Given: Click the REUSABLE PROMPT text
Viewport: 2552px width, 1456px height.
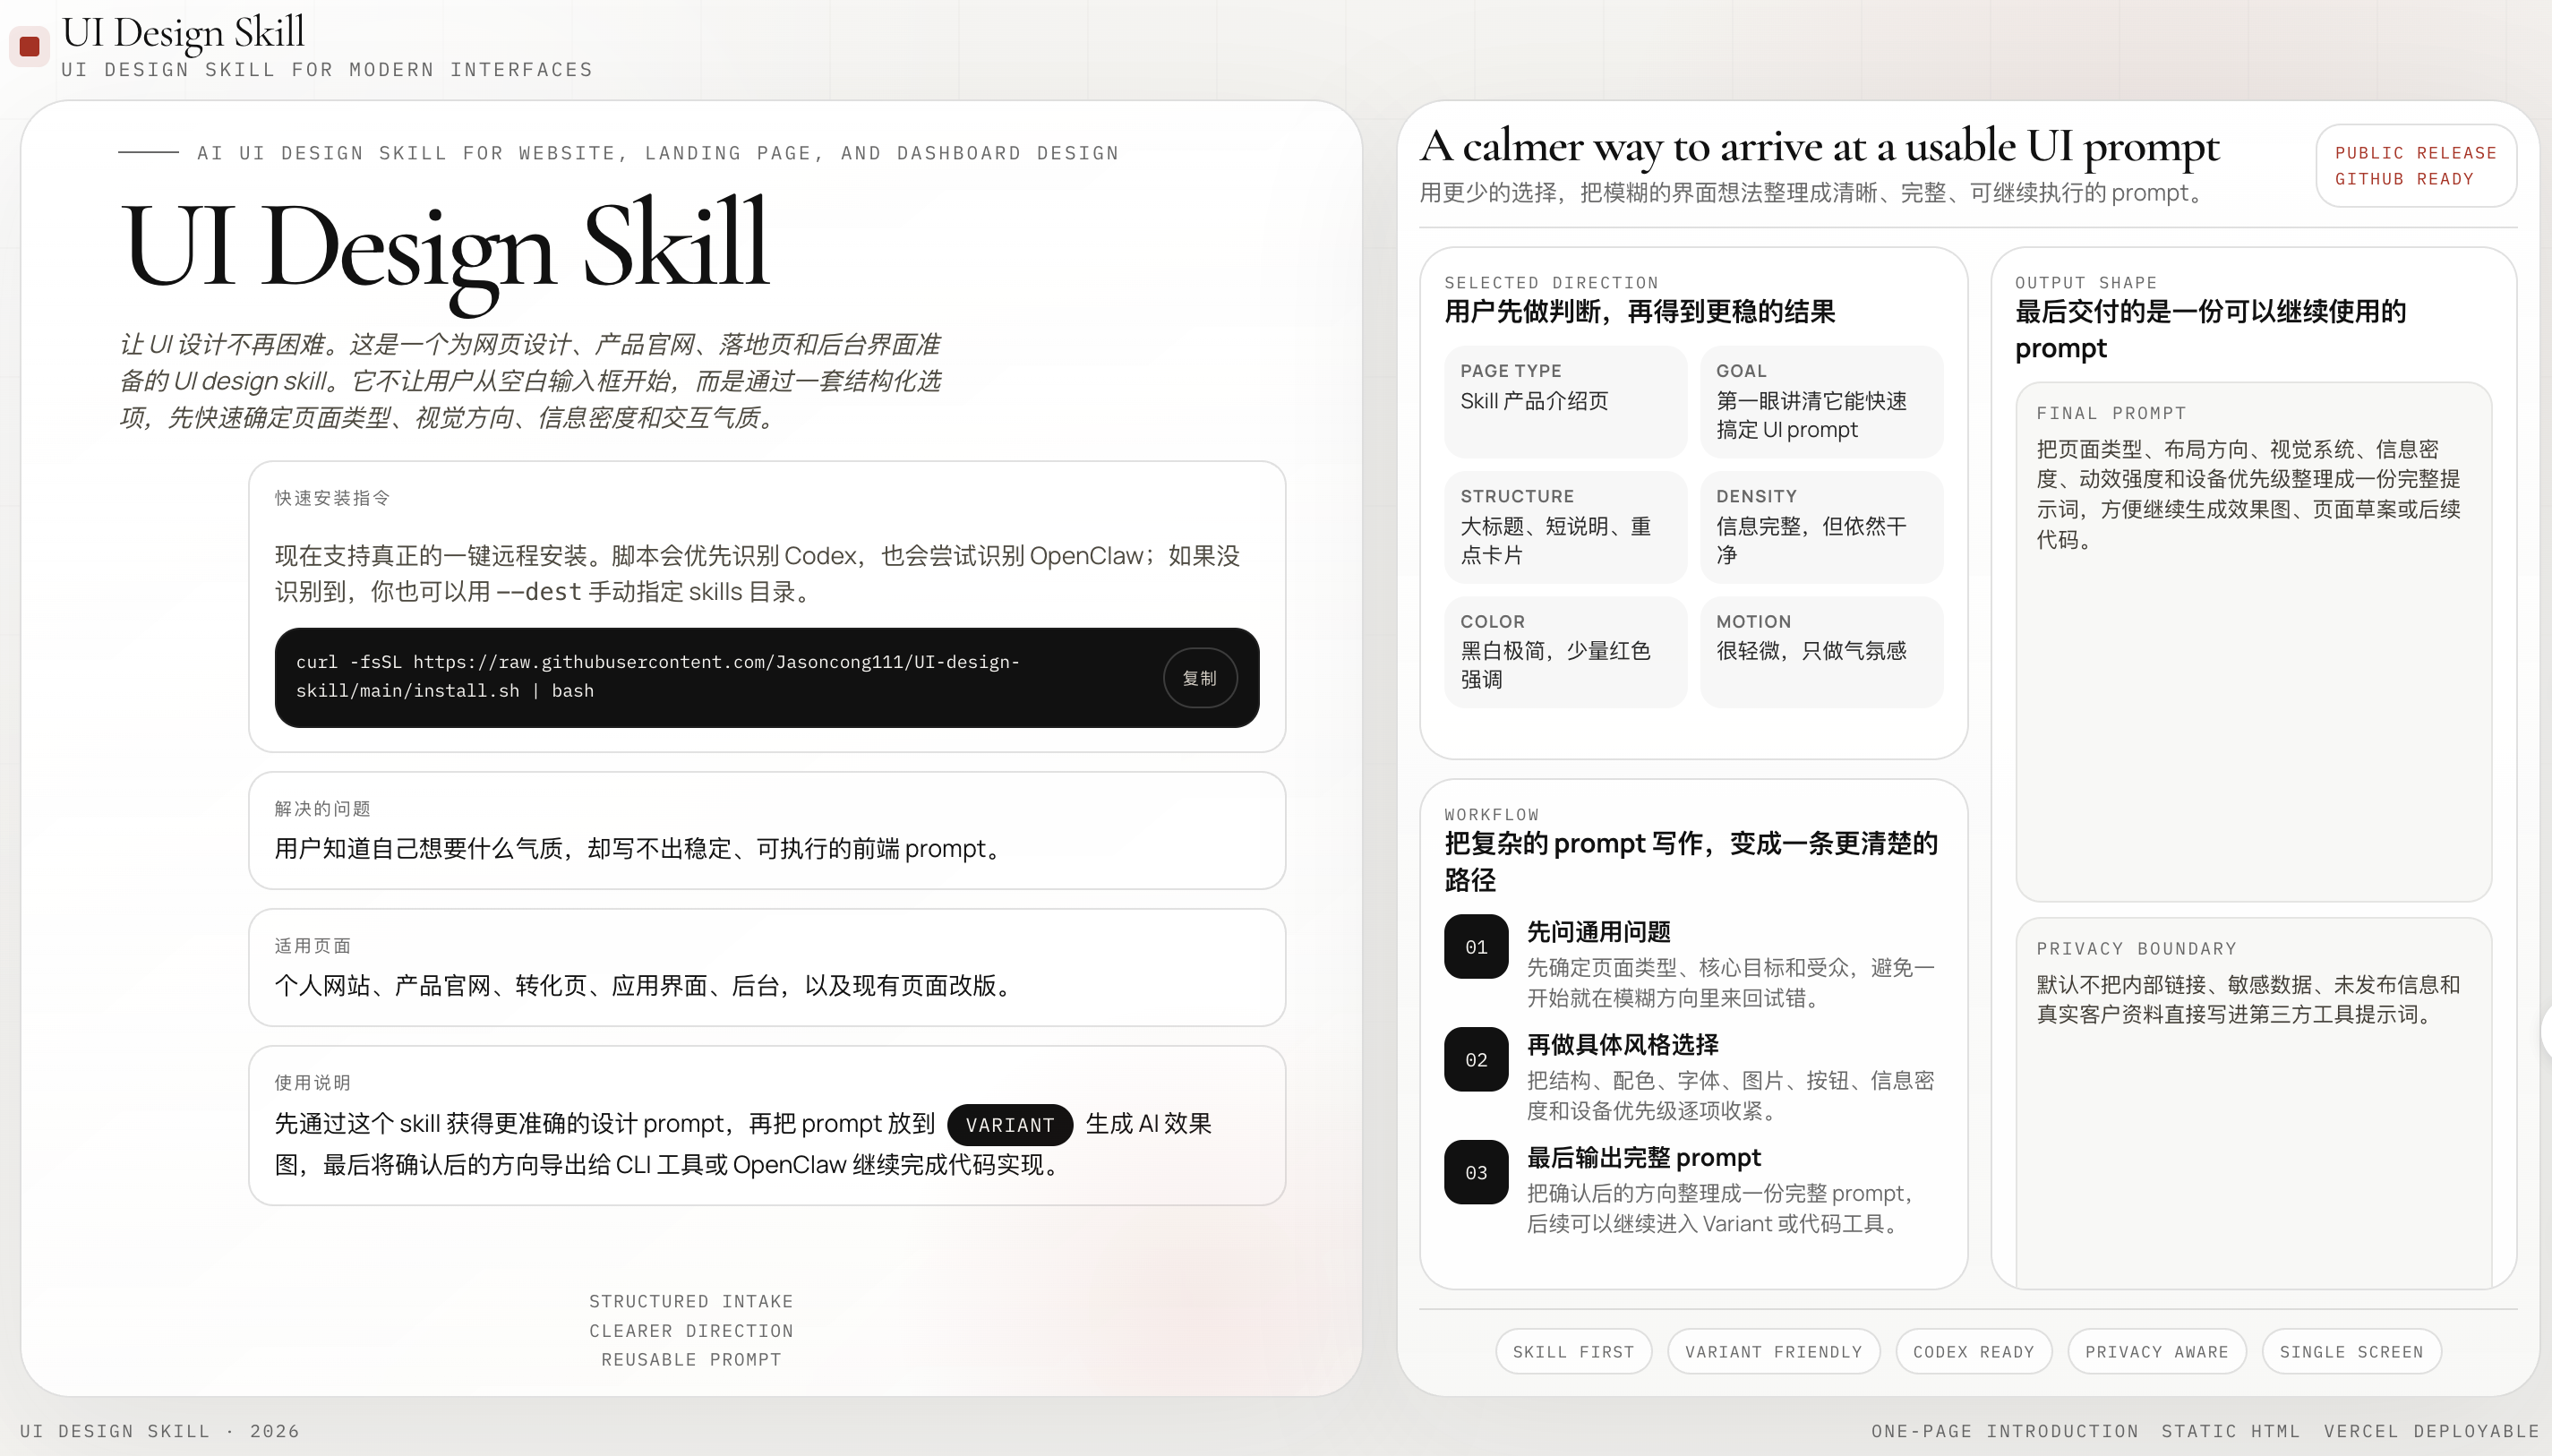Looking at the screenshot, I should [x=691, y=1359].
